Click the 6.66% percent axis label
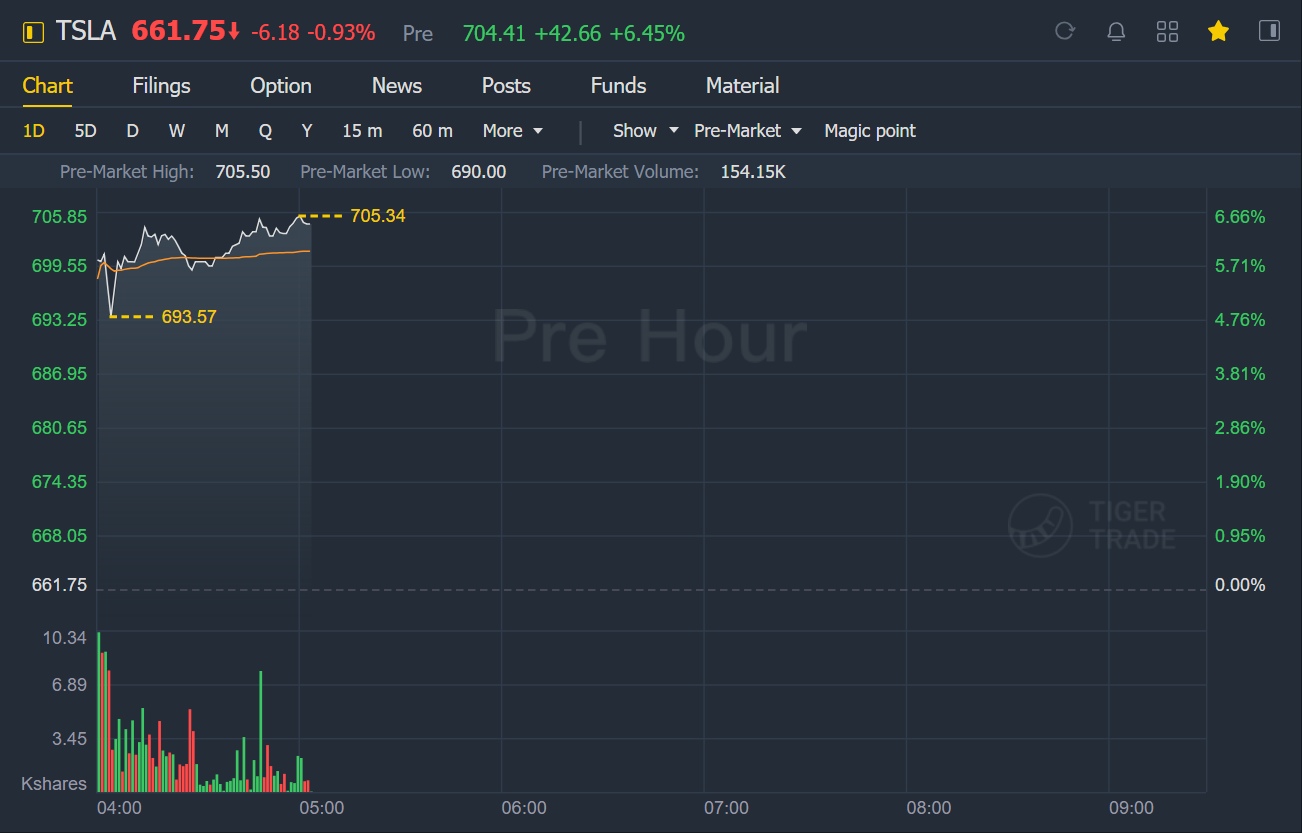 (x=1240, y=217)
